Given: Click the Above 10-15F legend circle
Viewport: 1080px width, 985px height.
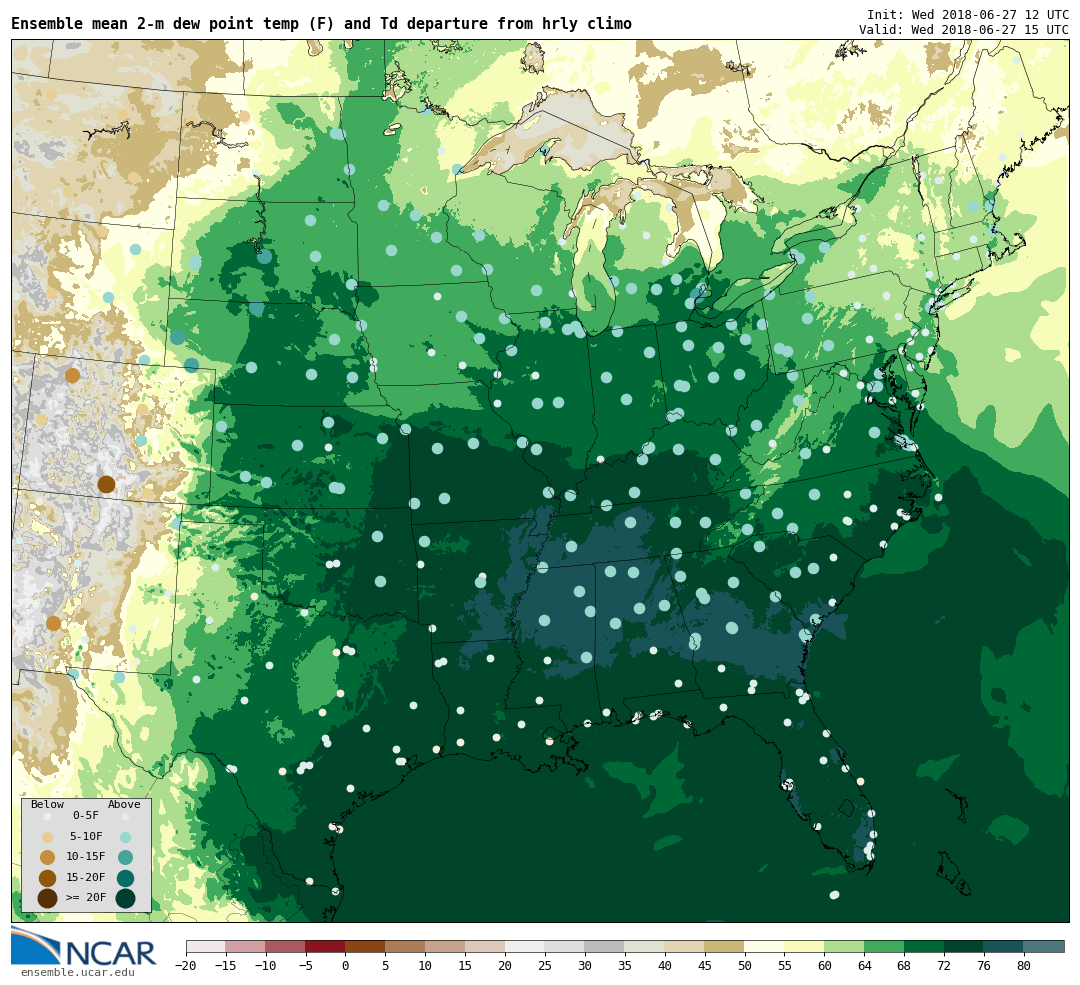Looking at the screenshot, I should click(x=125, y=858).
